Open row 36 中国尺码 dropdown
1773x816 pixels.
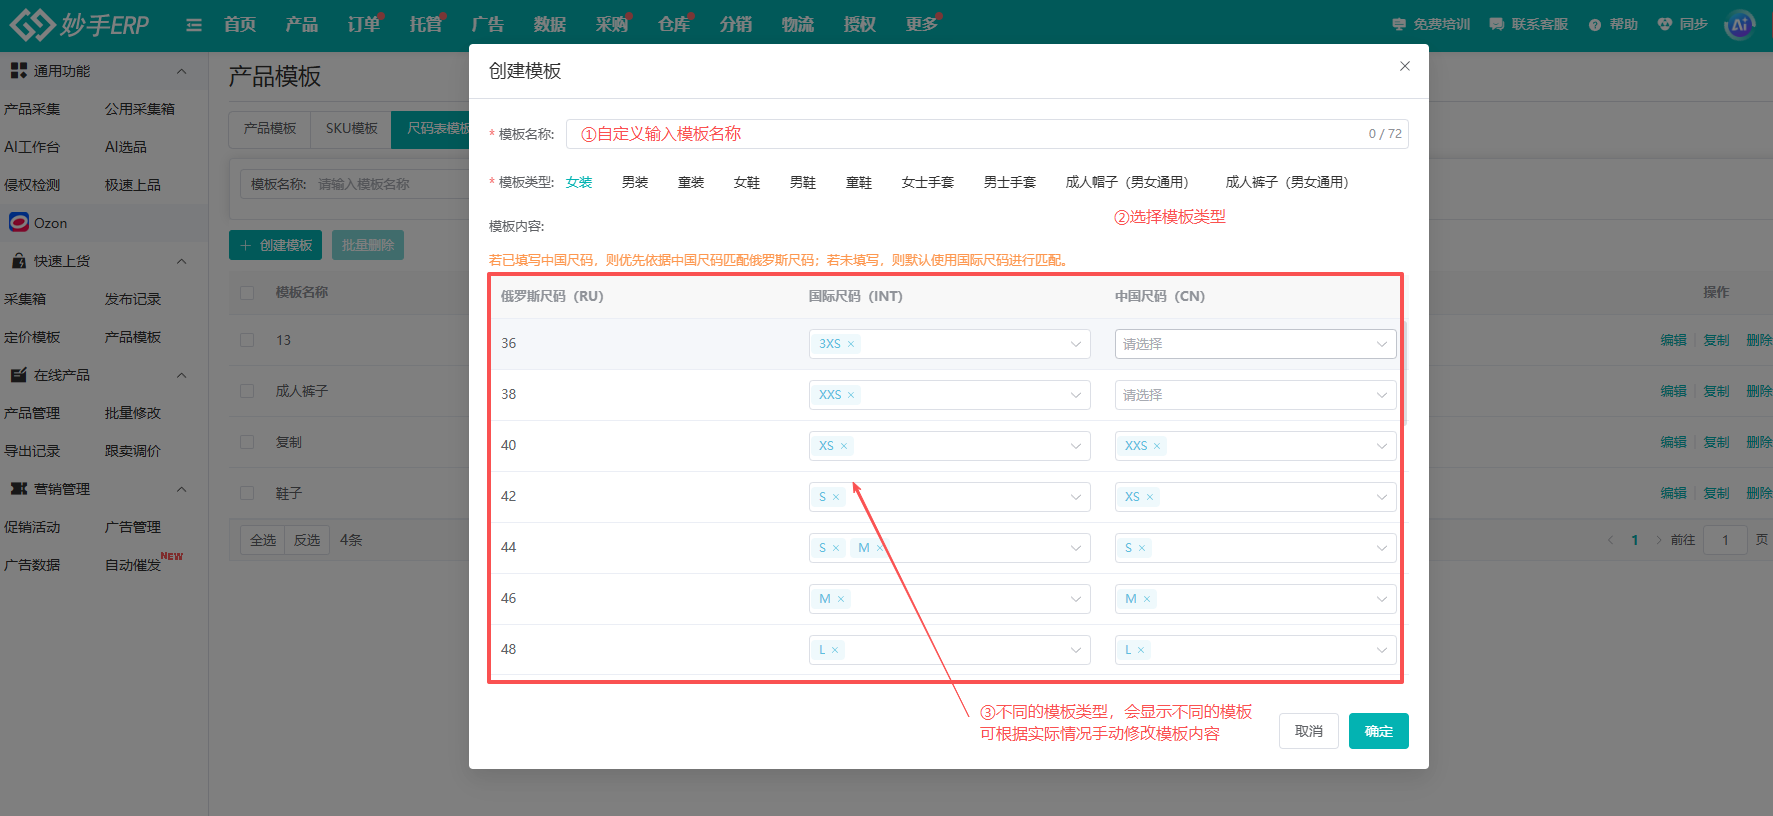point(1255,344)
